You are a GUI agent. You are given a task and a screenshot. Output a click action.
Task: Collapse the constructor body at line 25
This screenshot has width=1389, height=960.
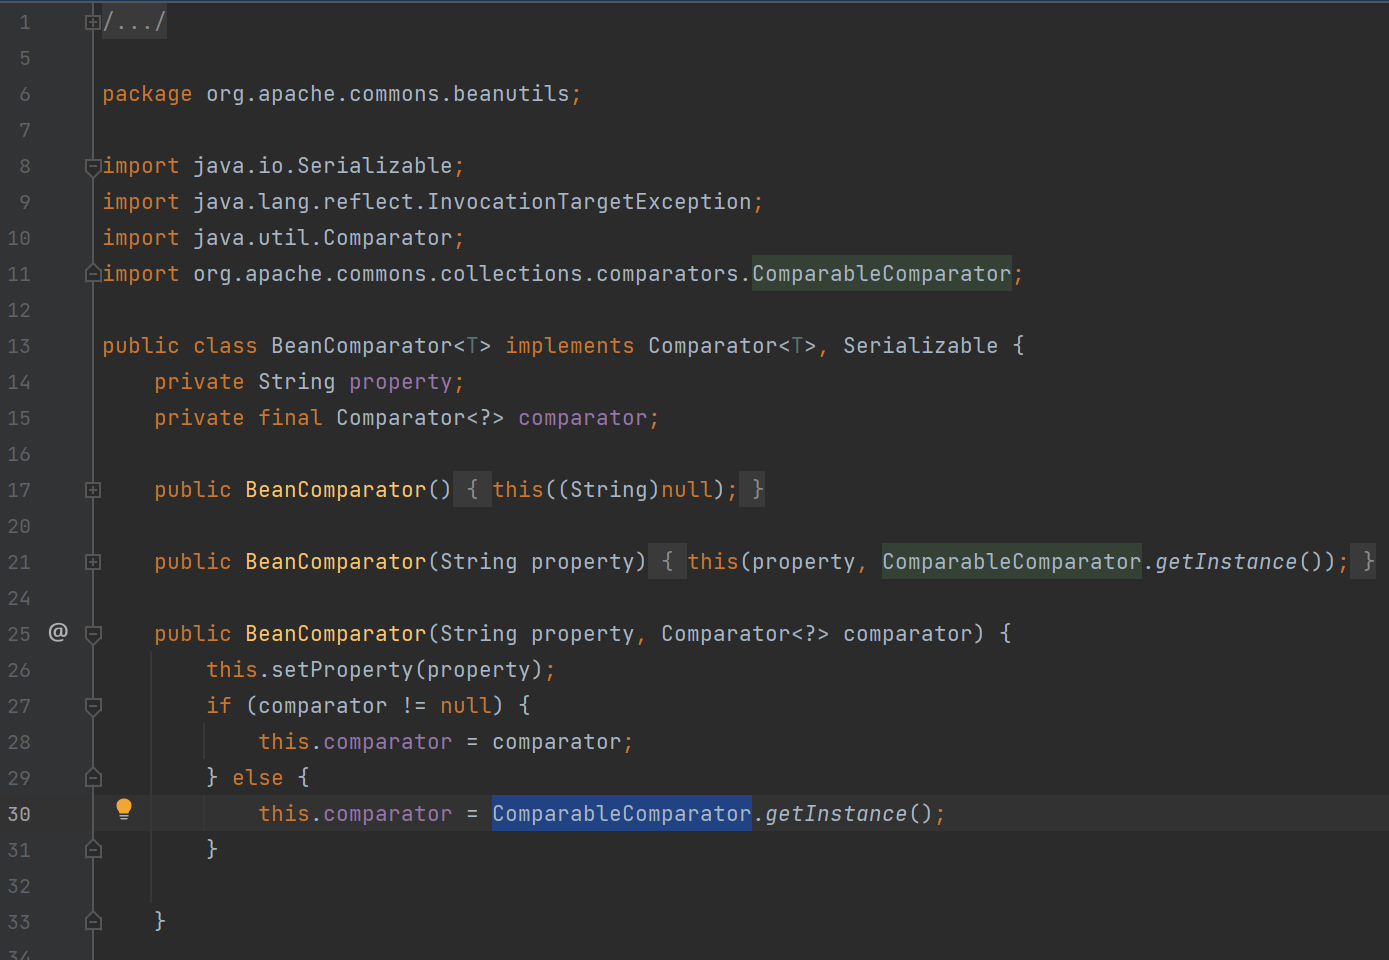point(92,634)
